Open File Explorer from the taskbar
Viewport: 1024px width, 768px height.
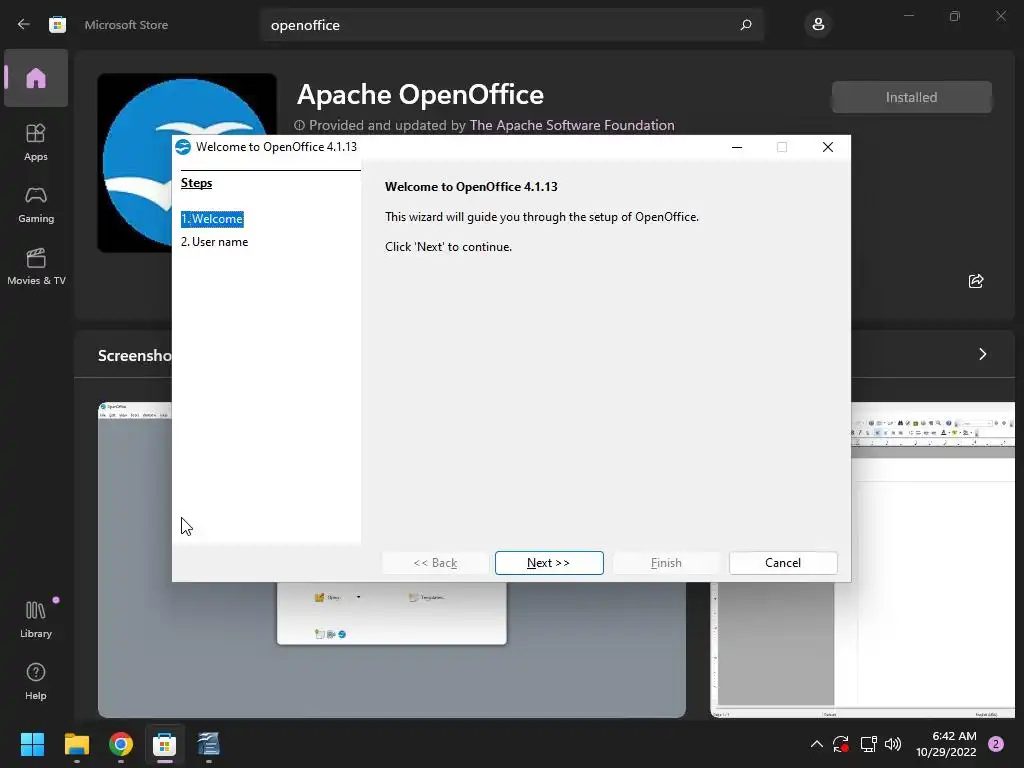click(x=76, y=744)
